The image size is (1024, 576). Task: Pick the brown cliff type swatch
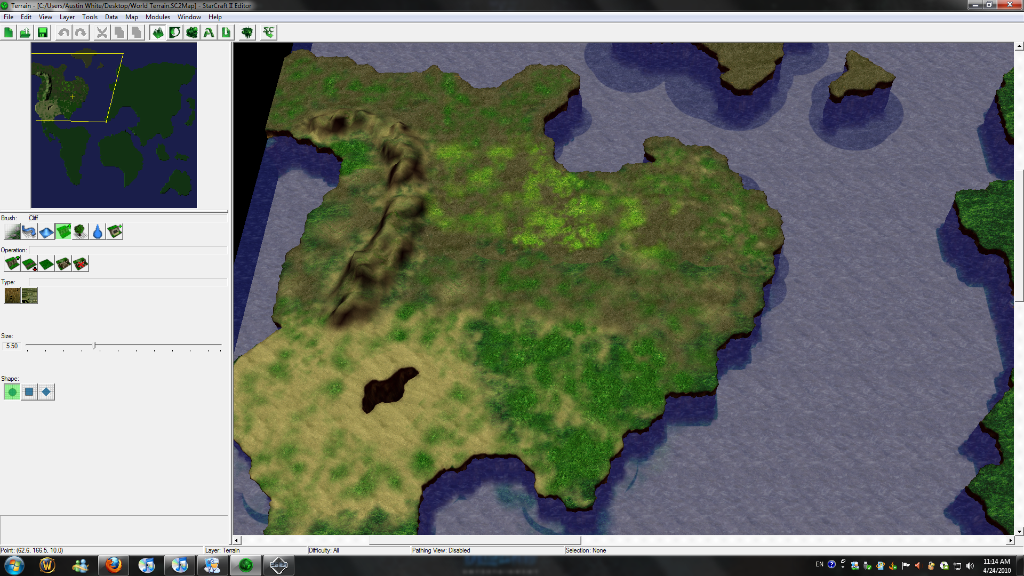[x=12, y=296]
